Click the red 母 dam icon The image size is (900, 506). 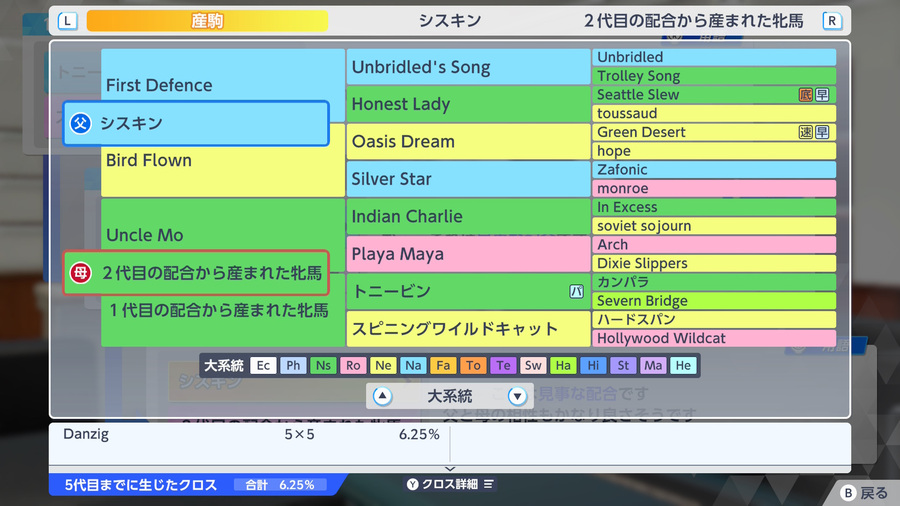coord(80,273)
